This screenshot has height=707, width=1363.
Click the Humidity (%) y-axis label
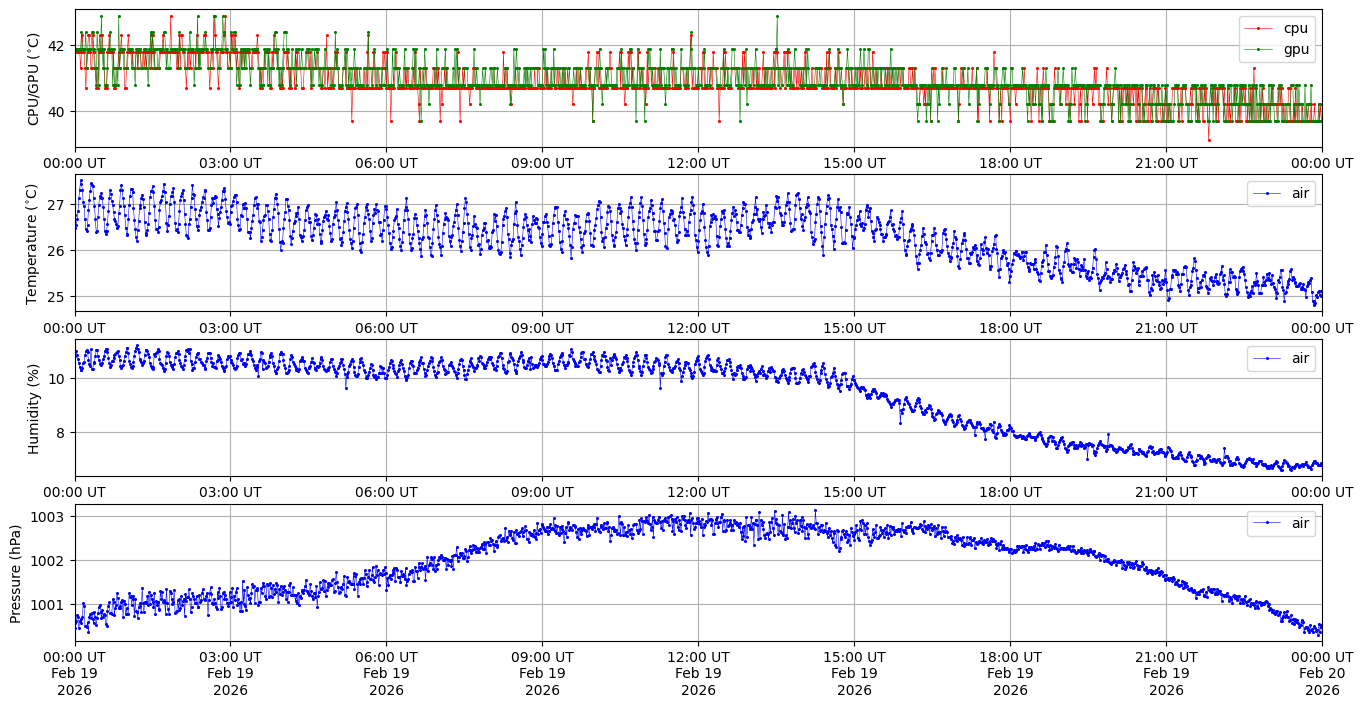(x=33, y=408)
